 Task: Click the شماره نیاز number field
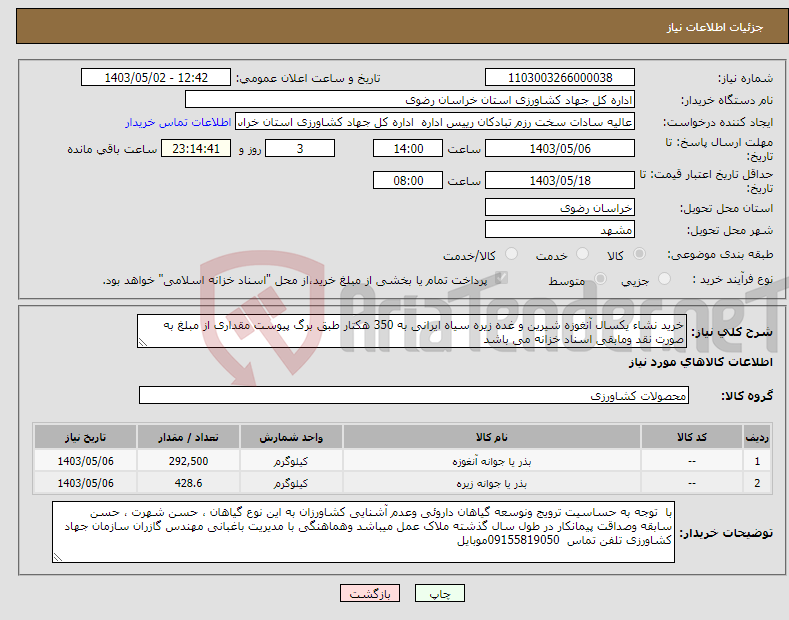pos(560,78)
